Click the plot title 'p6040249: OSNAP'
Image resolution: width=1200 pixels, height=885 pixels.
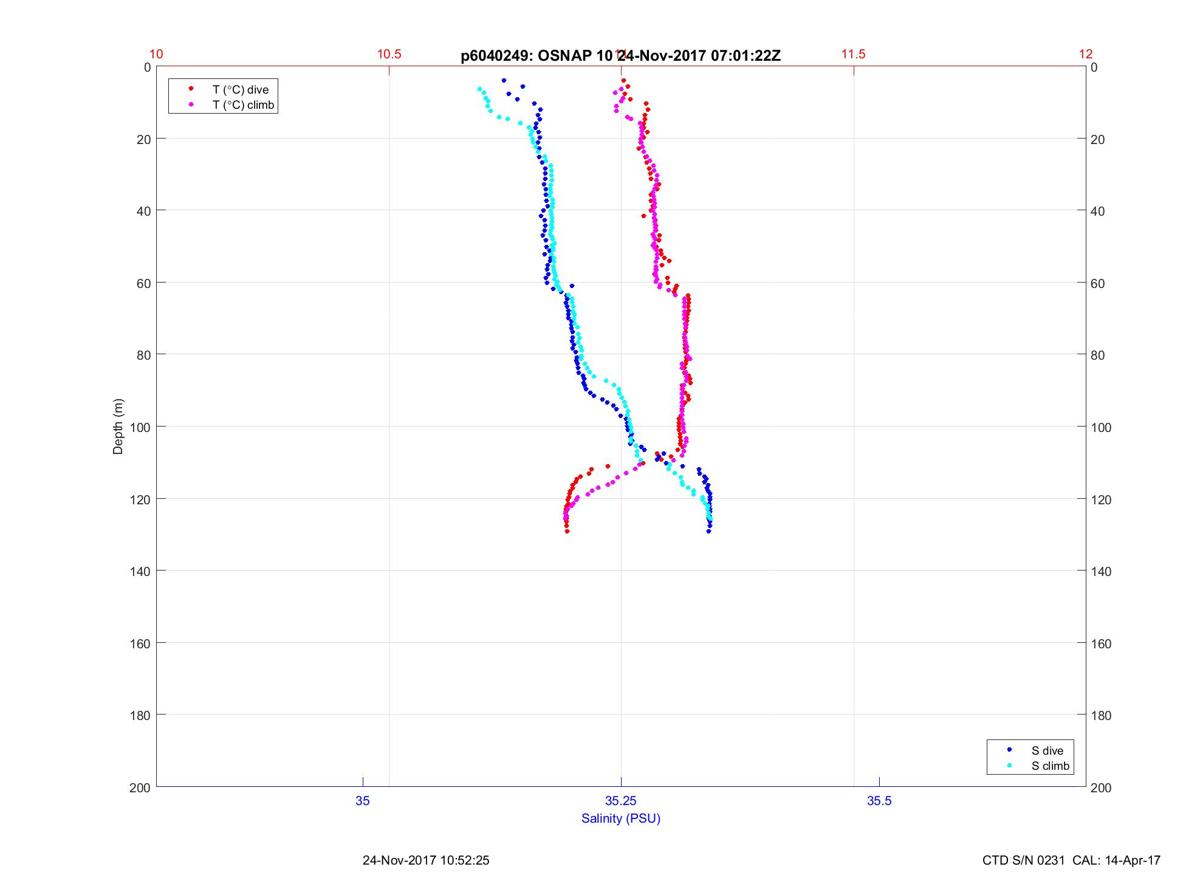pyautogui.click(x=527, y=56)
